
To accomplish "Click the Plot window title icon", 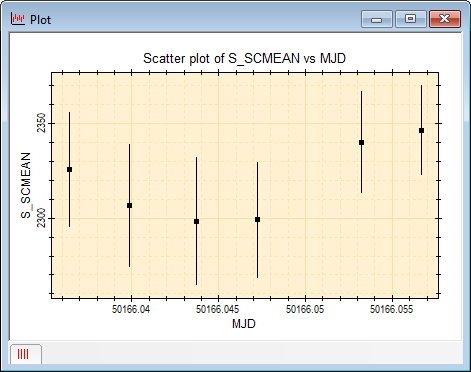I will click(x=18, y=19).
